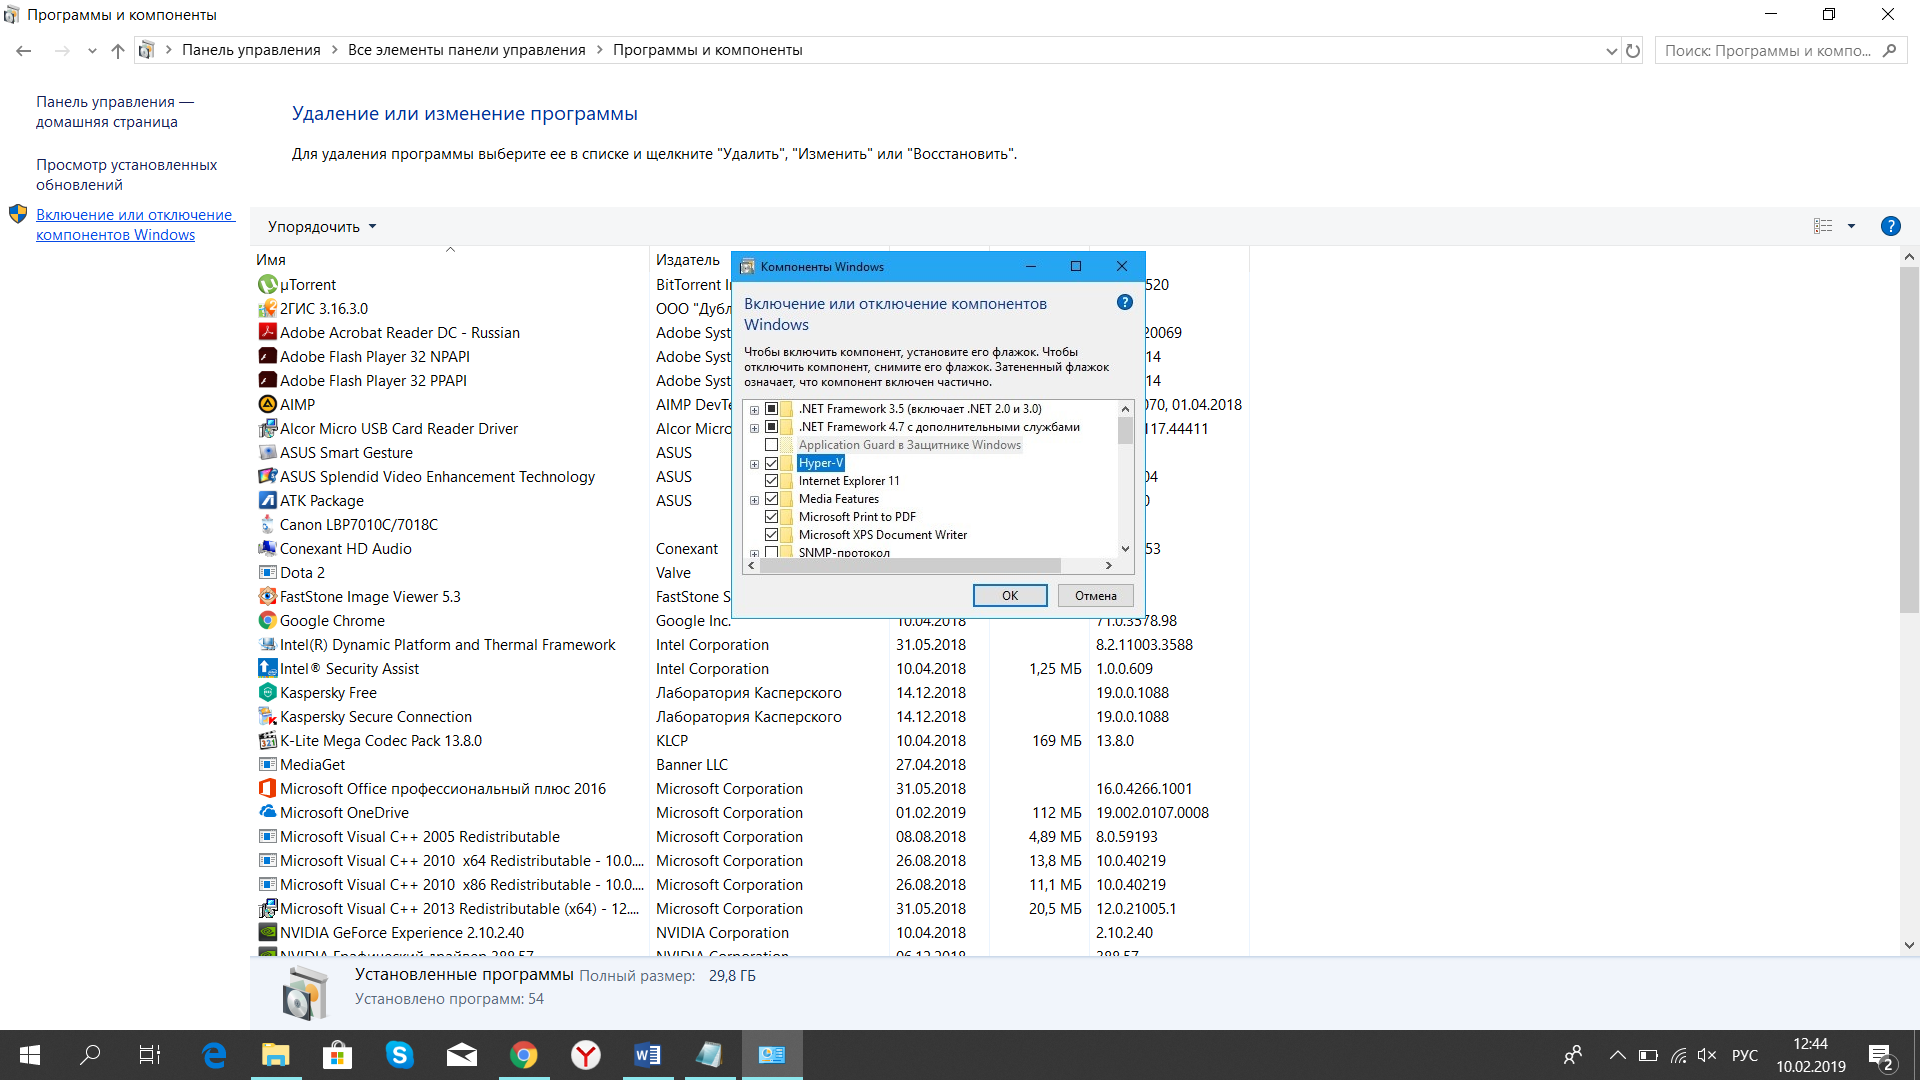Cancel the Windows Features dialog with Отмена
The height and width of the screenshot is (1080, 1920).
tap(1096, 596)
